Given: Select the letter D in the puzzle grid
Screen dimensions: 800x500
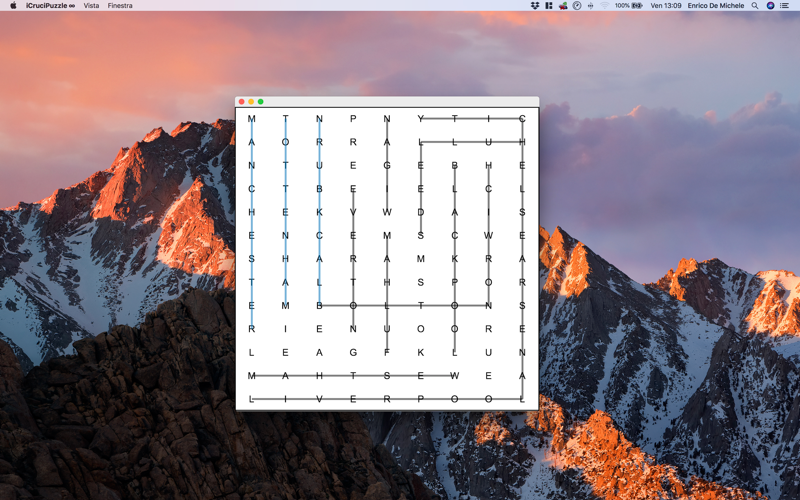Looking at the screenshot, I should pos(420,212).
